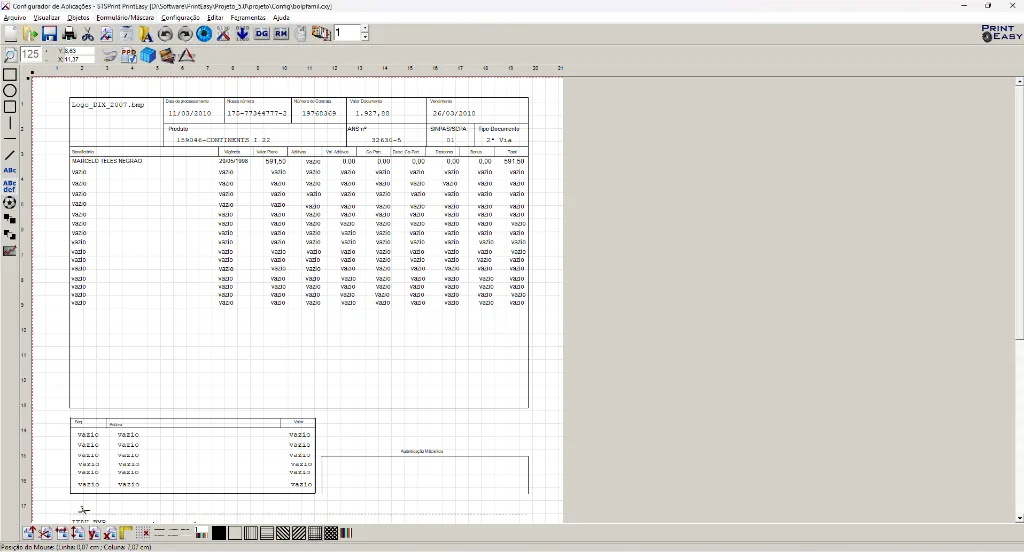Select the vertical line tool
This screenshot has width=1024, height=552.
pyautogui.click(x=10, y=123)
